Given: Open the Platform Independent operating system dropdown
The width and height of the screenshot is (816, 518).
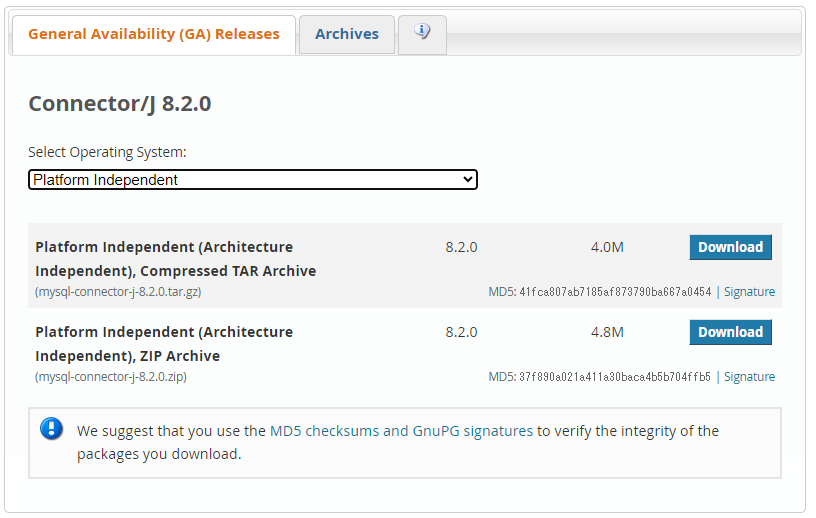Looking at the screenshot, I should tap(253, 180).
